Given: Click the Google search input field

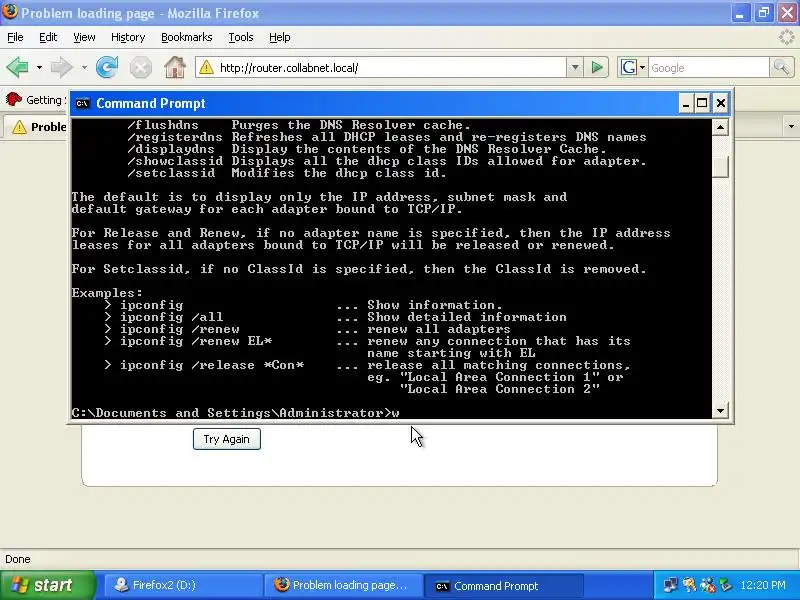Looking at the screenshot, I should tap(709, 67).
